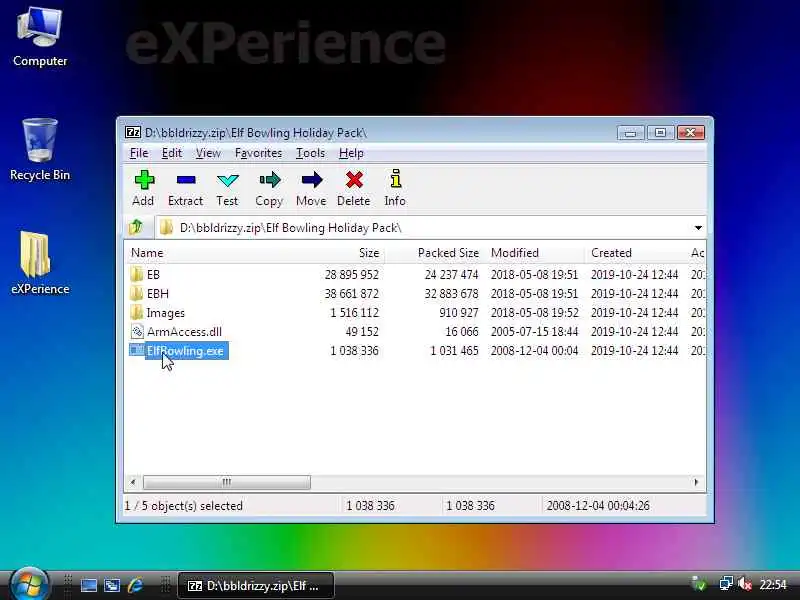Open Info from the toolbar
The width and height of the screenshot is (800, 600).
[x=395, y=188]
